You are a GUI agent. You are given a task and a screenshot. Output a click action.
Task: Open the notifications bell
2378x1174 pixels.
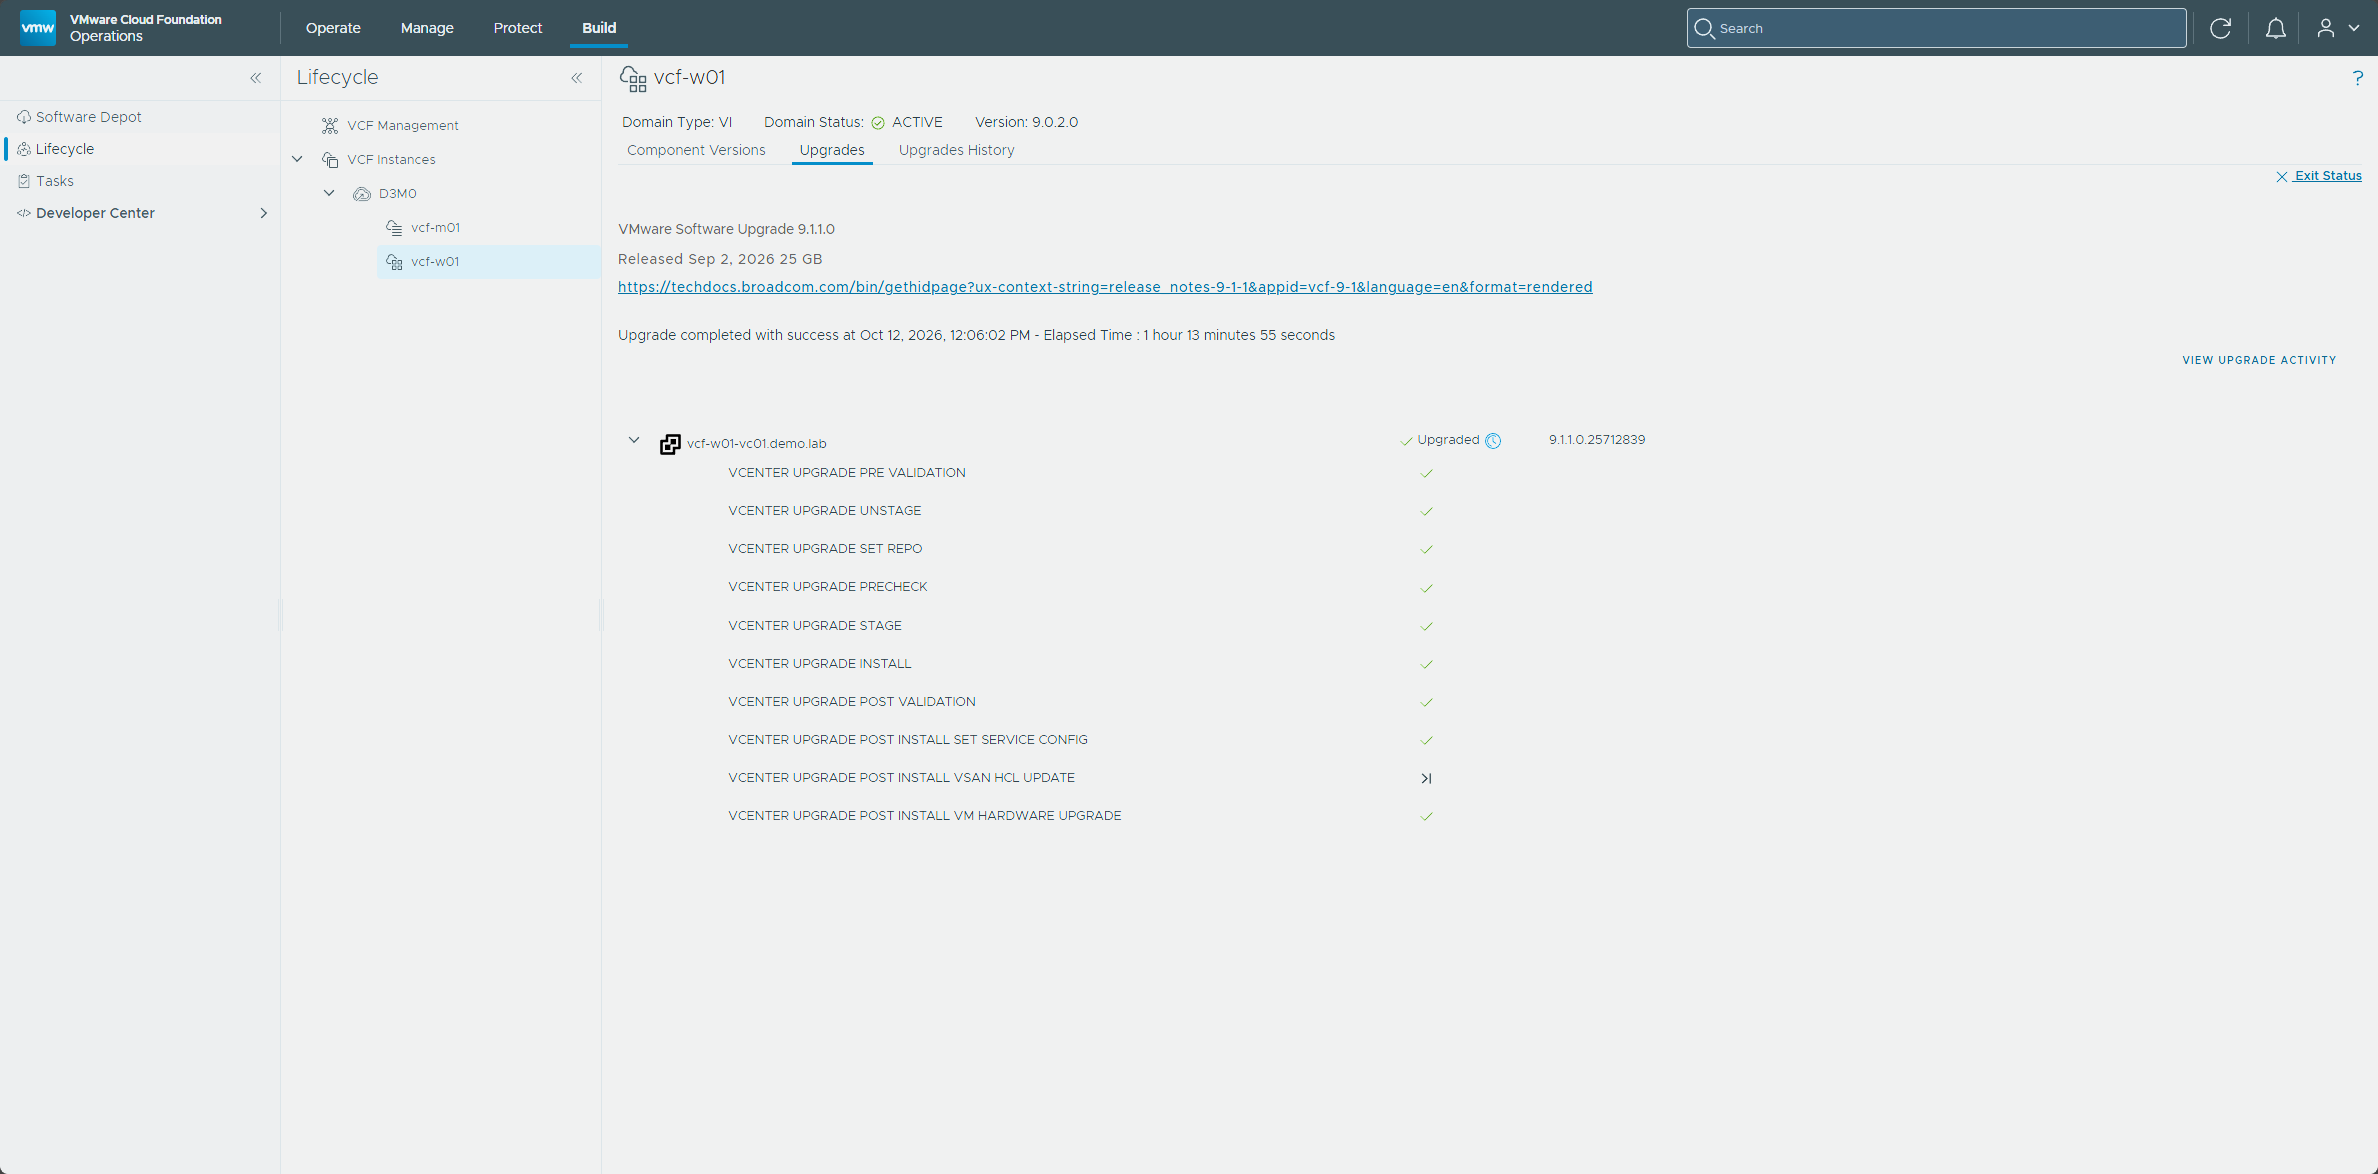pos(2275,28)
